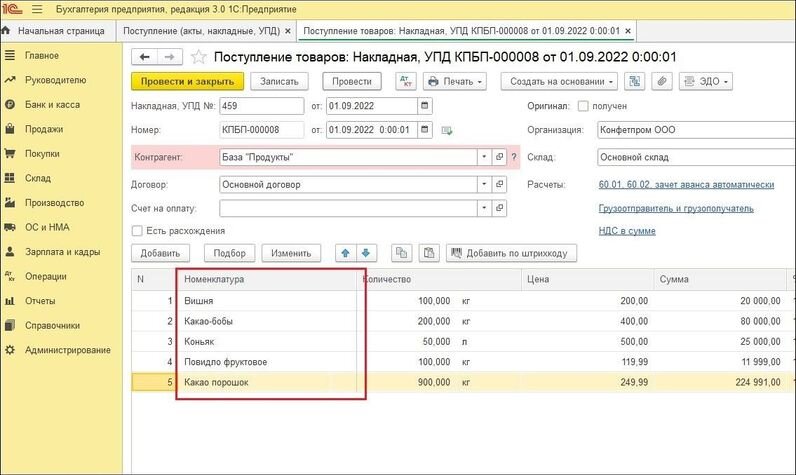Open the Печать dropdown menu
This screenshot has height=475, width=796.
[x=455, y=81]
